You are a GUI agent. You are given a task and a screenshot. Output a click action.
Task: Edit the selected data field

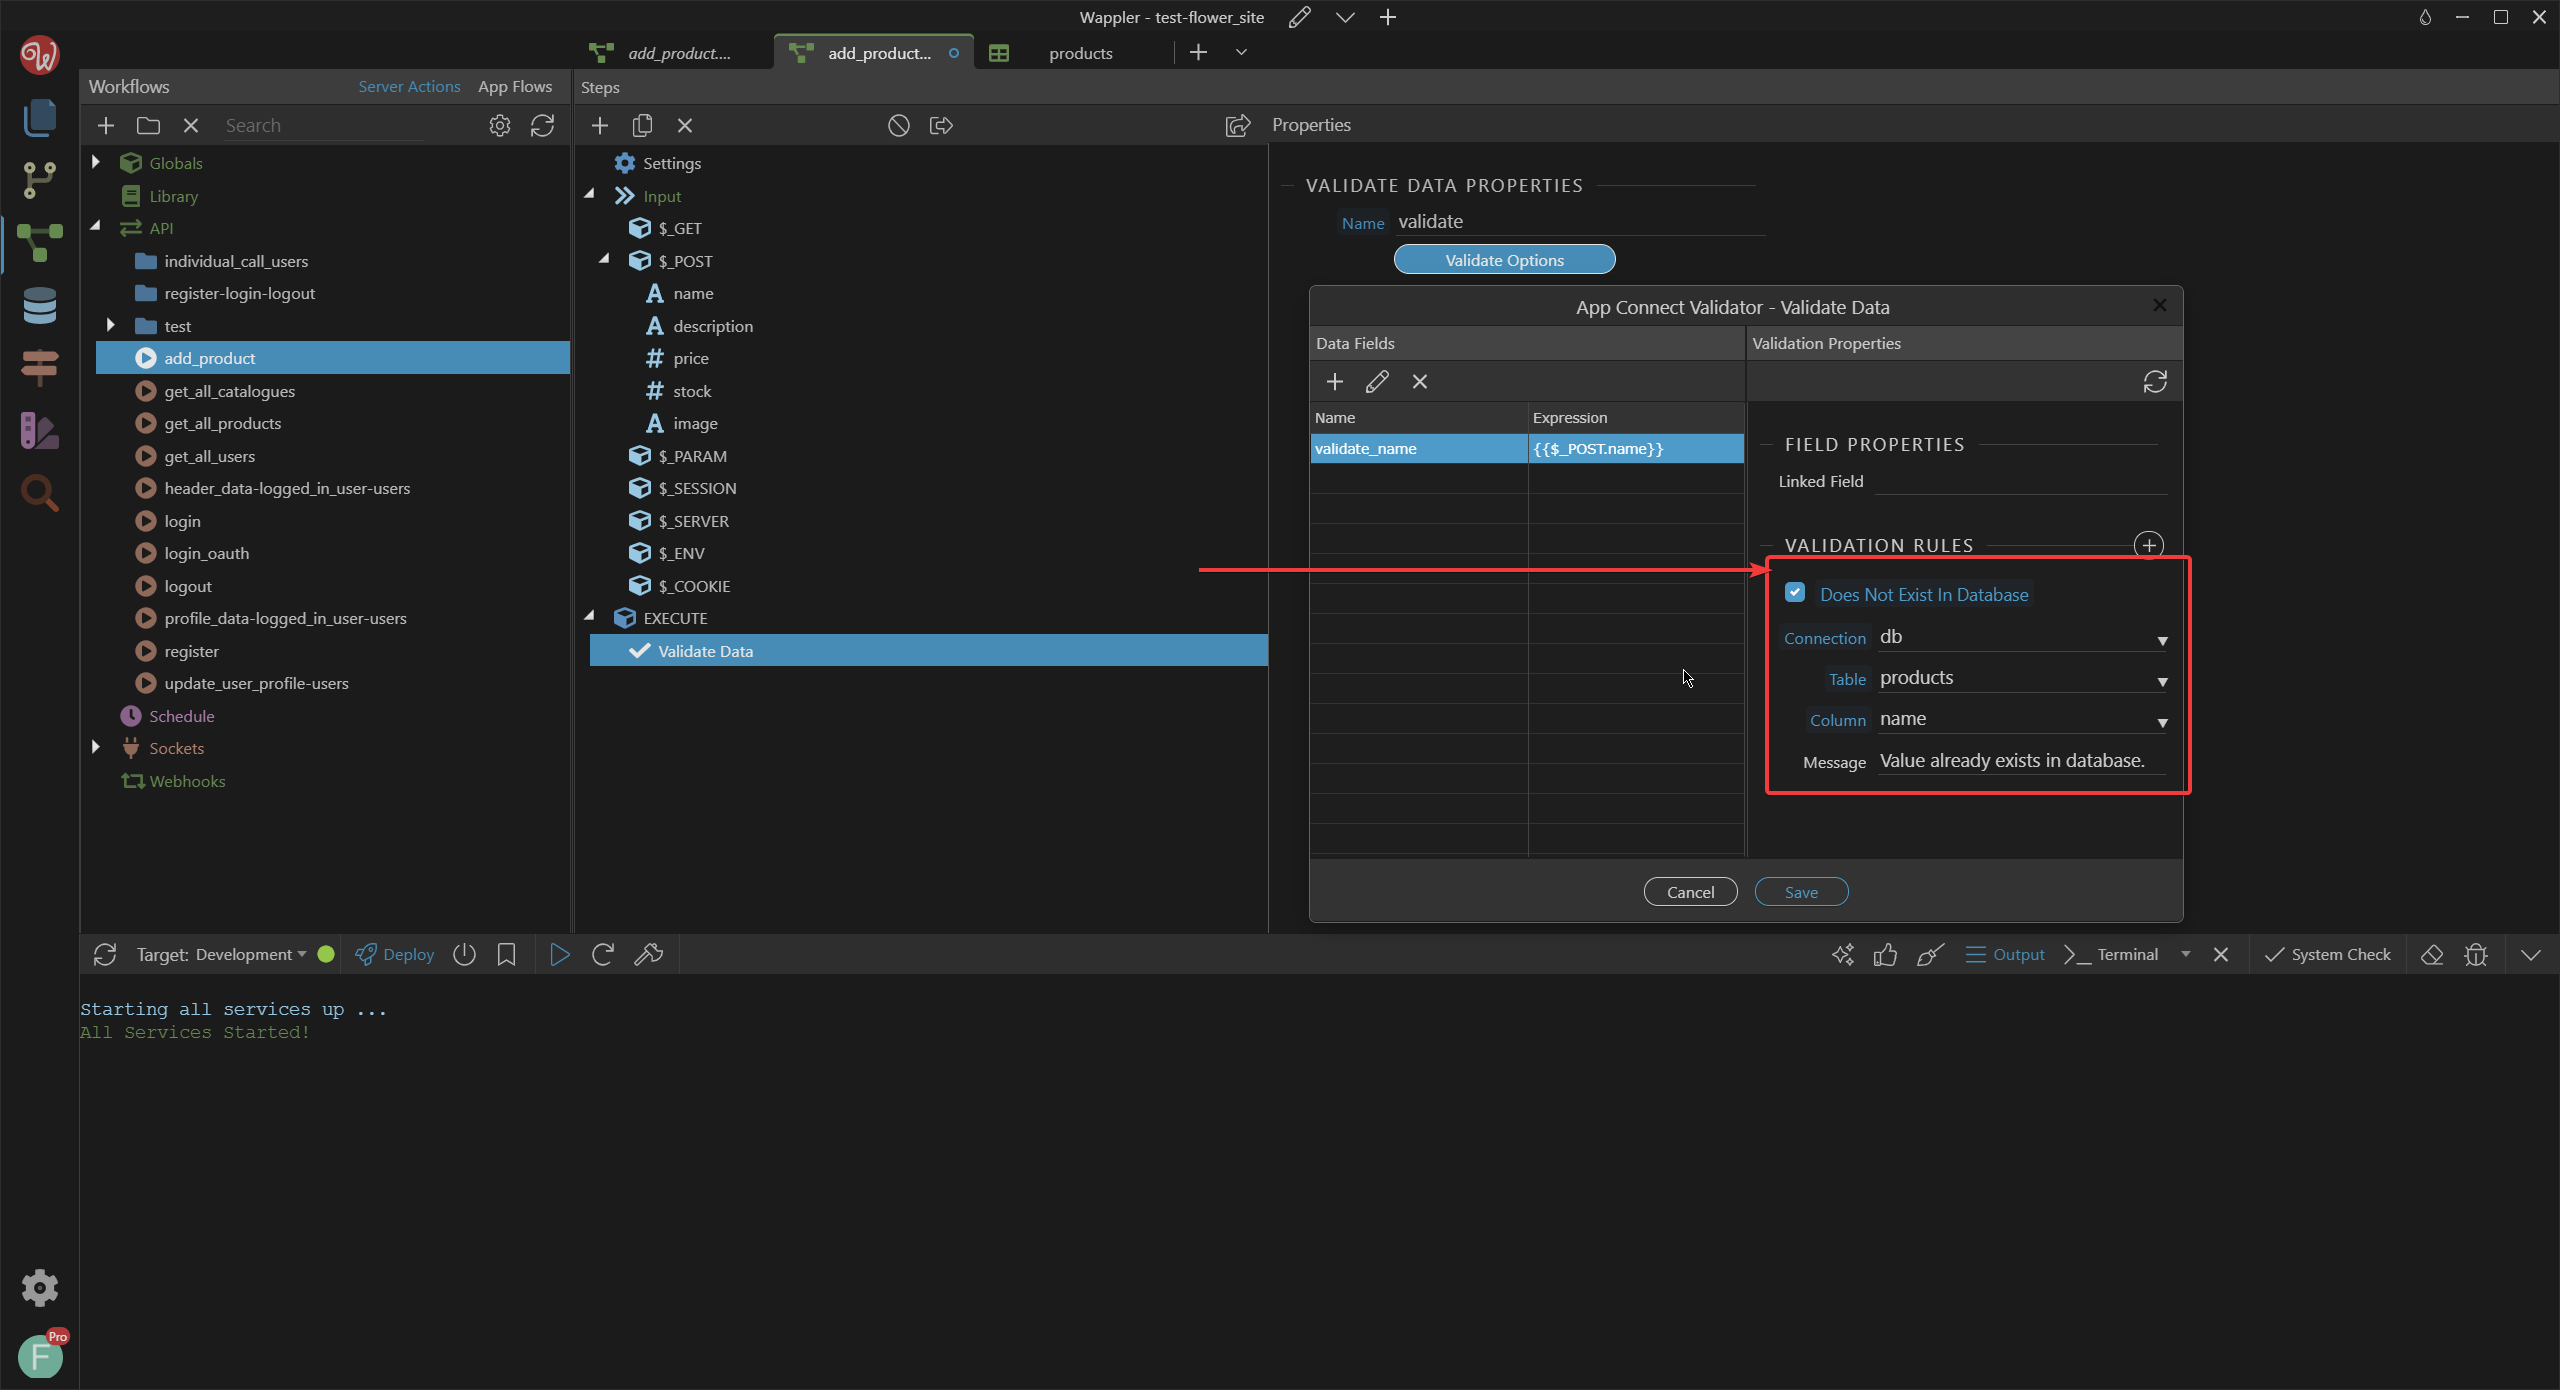tap(1377, 381)
